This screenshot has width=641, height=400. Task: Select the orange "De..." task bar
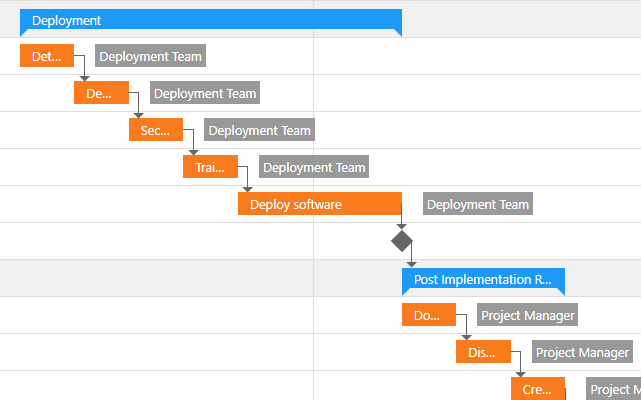pos(101,93)
